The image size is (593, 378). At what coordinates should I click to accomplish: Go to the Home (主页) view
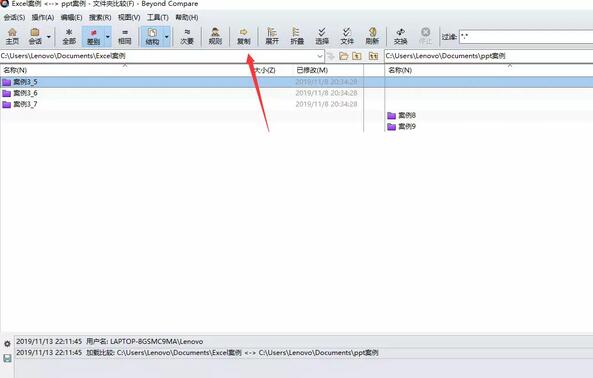click(x=12, y=36)
